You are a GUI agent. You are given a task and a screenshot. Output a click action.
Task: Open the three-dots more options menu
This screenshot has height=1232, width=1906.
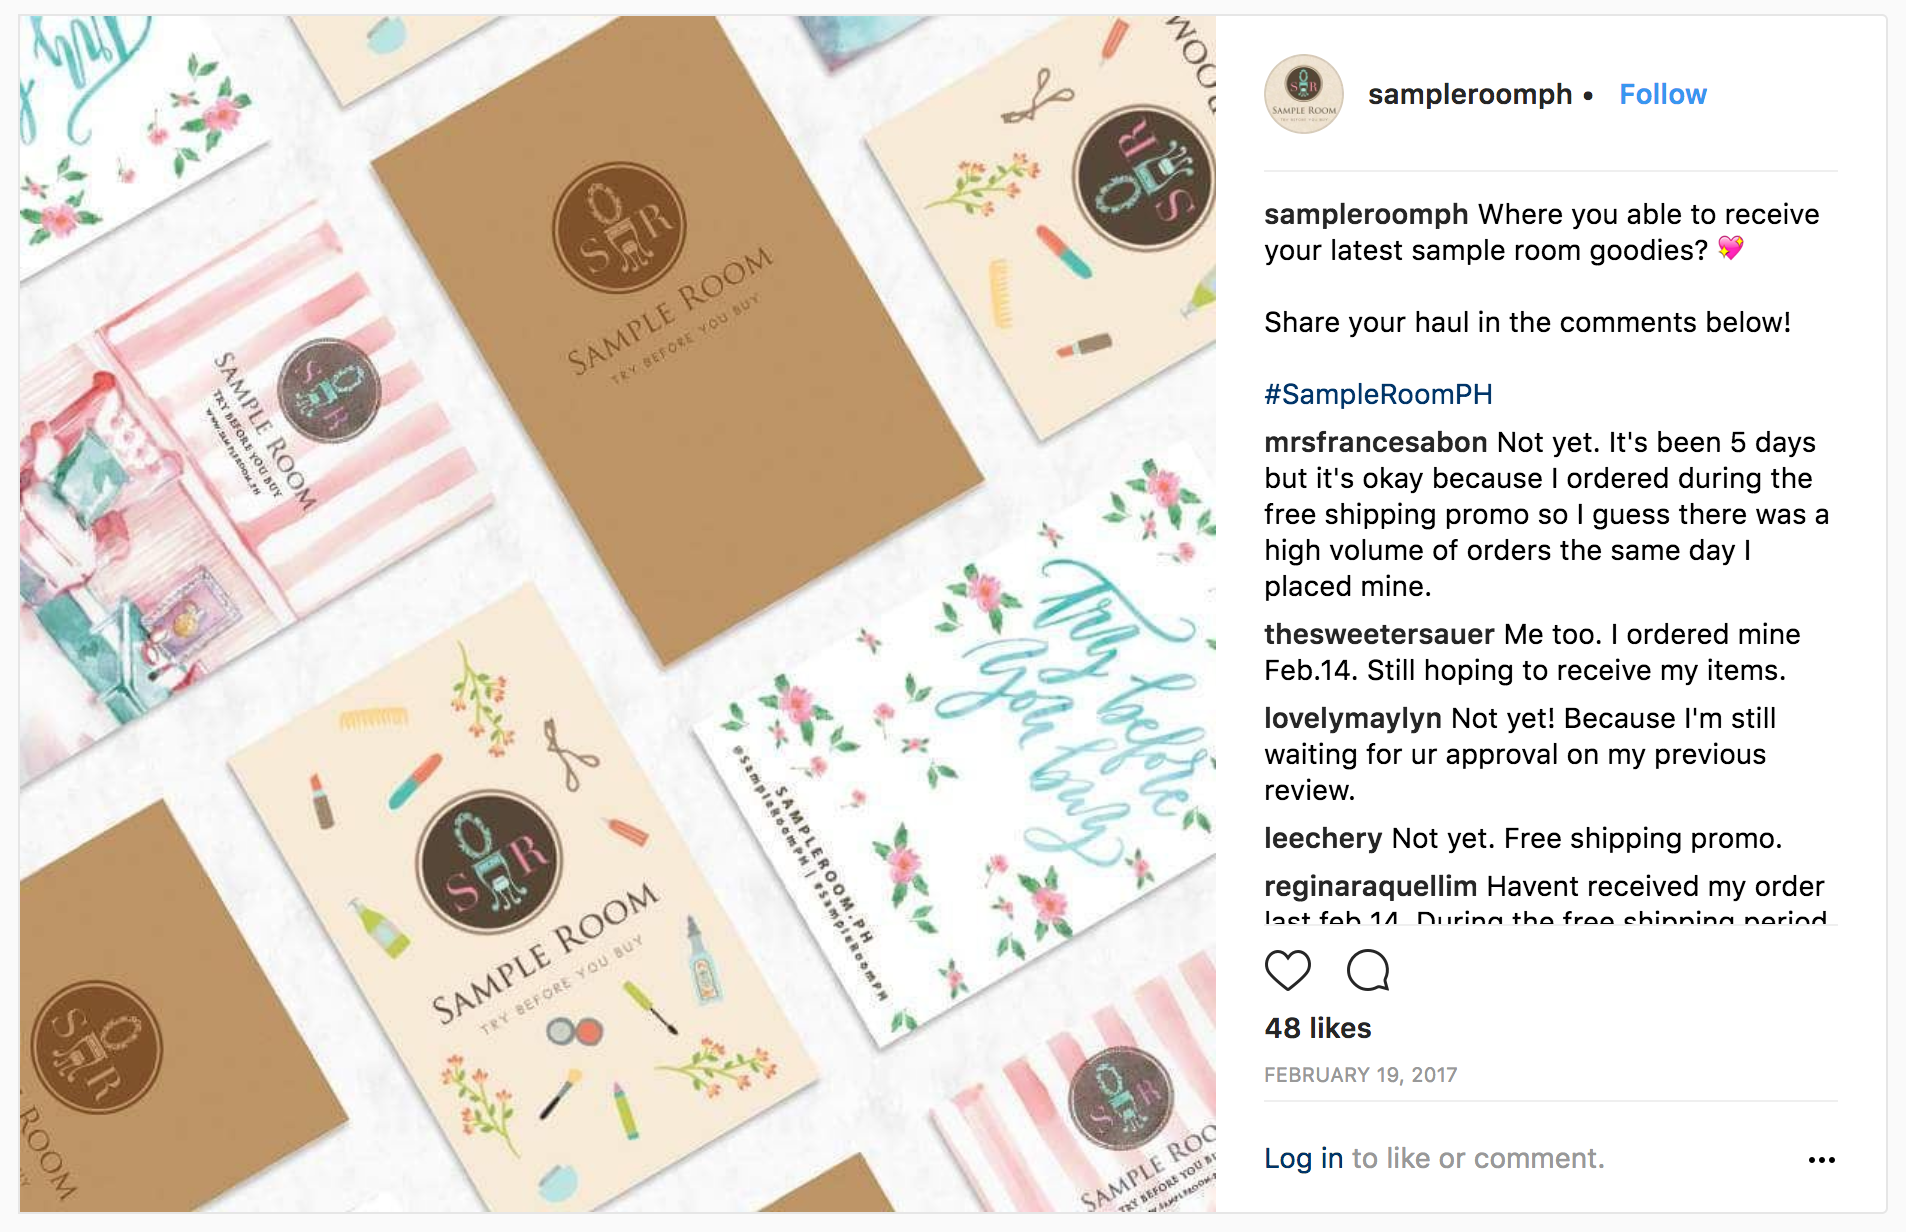click(1821, 1160)
